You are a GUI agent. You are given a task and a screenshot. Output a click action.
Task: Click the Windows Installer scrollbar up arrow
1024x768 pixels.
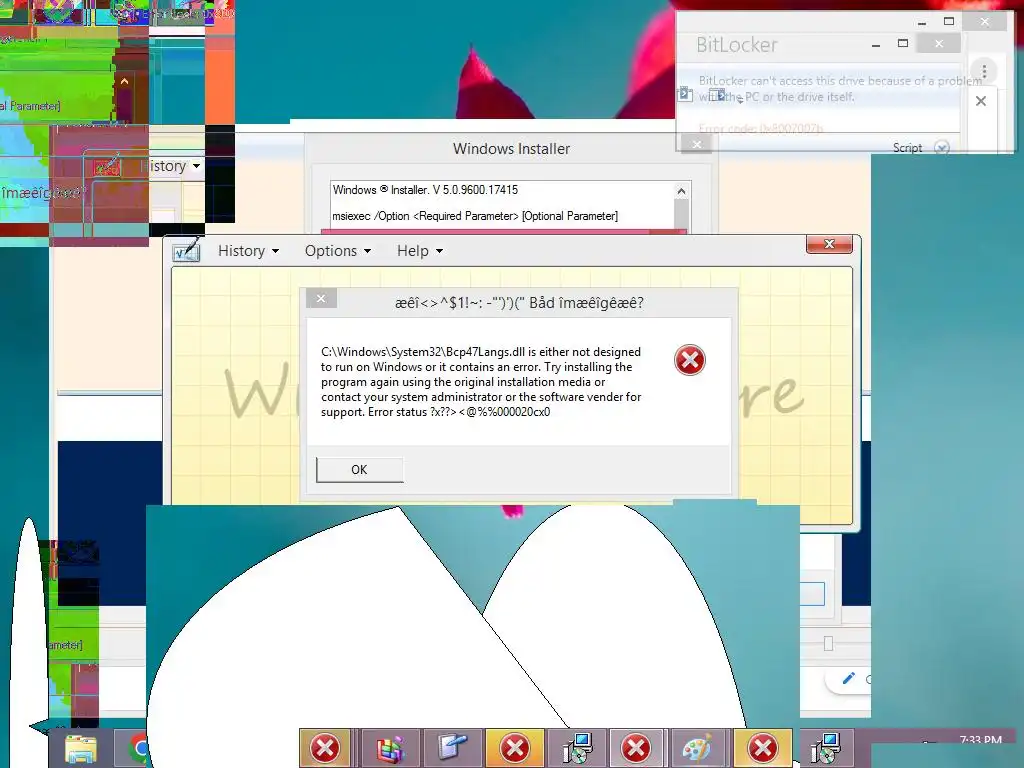click(x=681, y=191)
